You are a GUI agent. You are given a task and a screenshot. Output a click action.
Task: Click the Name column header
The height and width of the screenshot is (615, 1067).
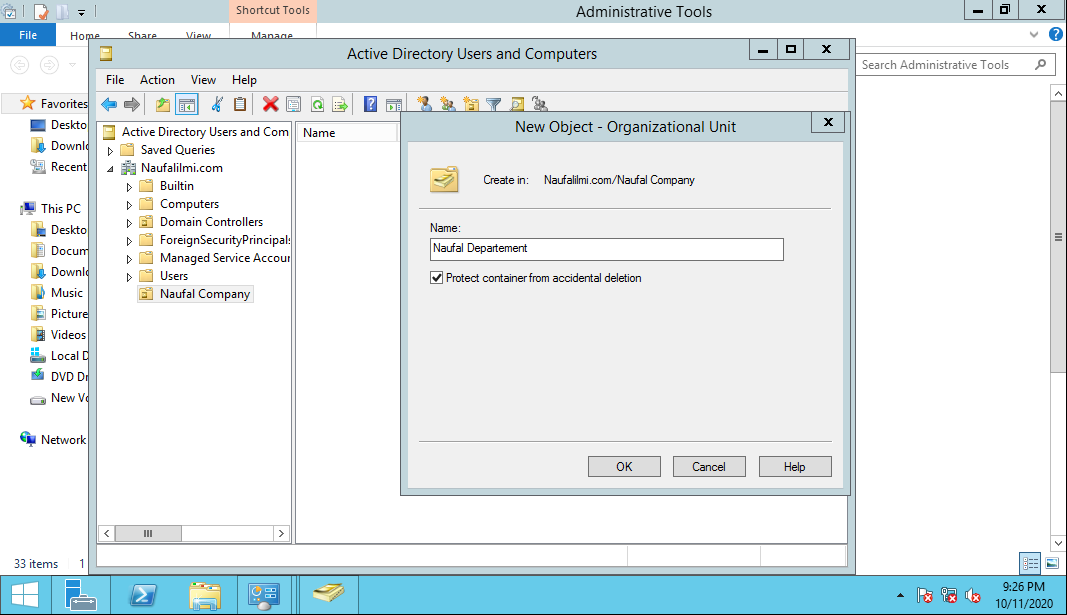(x=346, y=133)
